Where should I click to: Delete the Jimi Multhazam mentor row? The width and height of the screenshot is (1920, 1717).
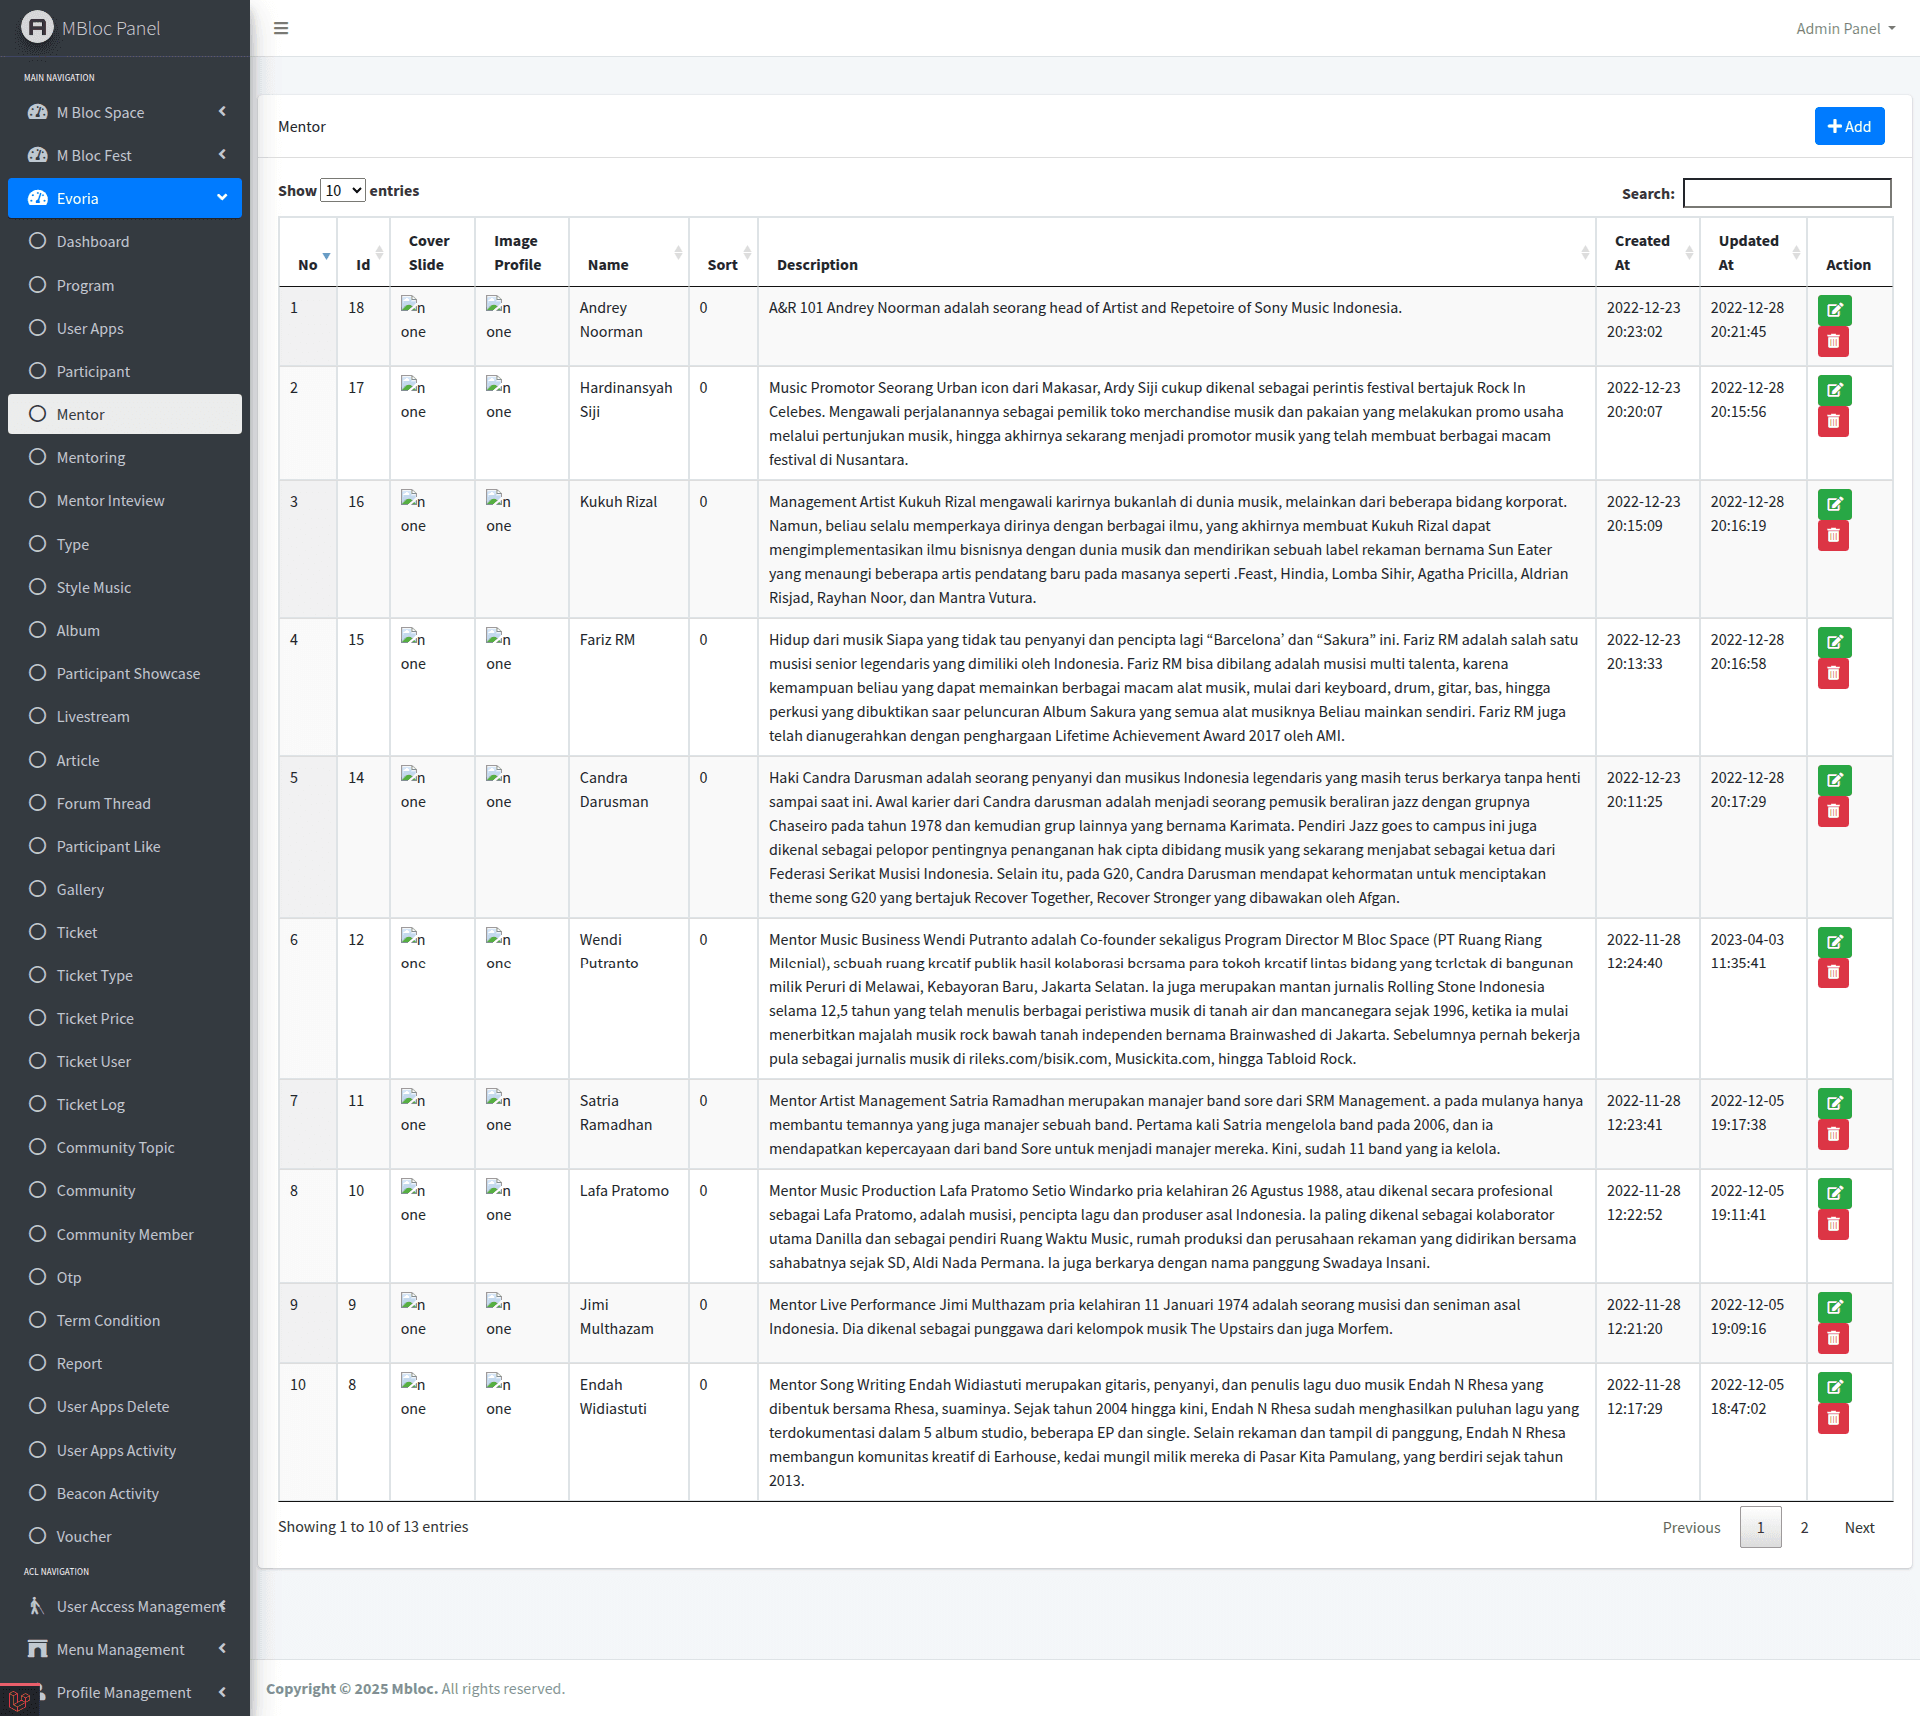(x=1833, y=1338)
